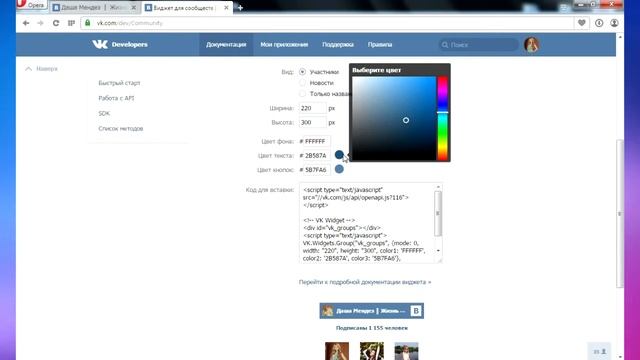Open Работа с API sidebar link
This screenshot has width=640, height=360.
click(x=116, y=98)
